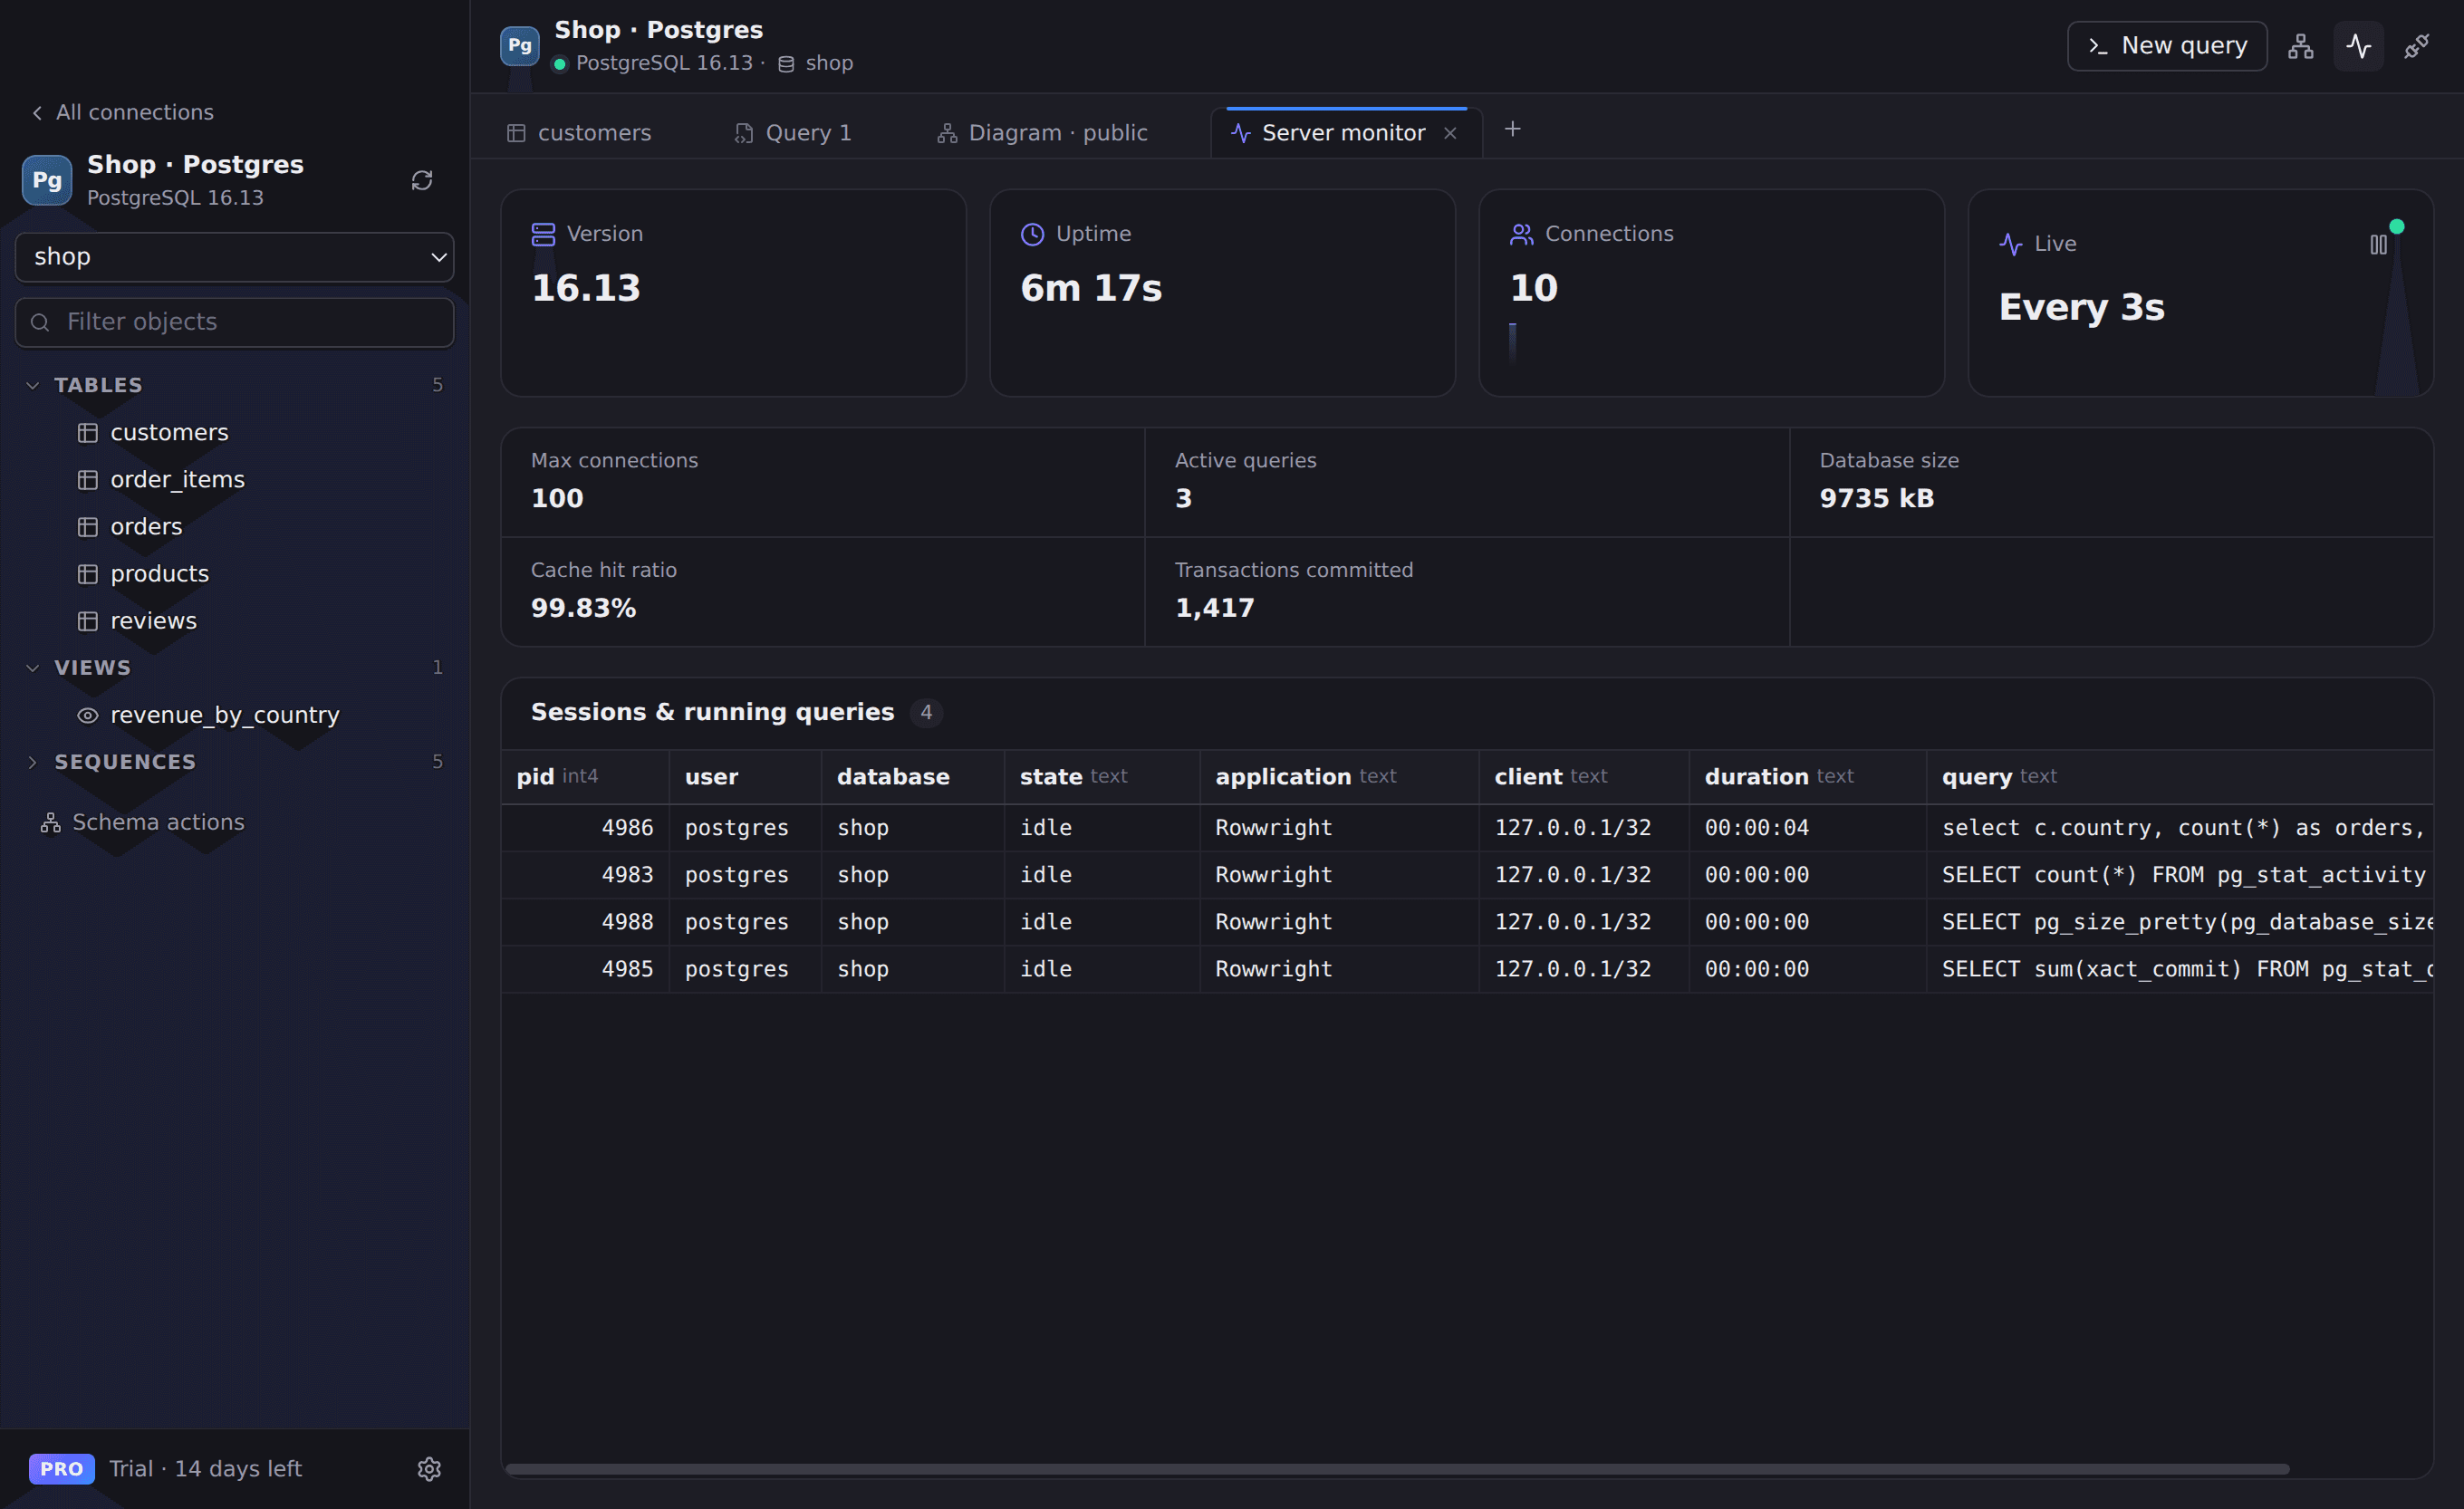
Task: Click the reviews table icon
Action: (x=88, y=620)
